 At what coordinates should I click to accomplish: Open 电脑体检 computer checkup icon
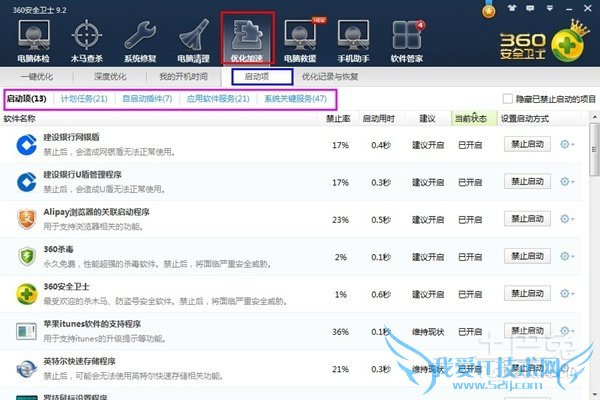point(34,41)
